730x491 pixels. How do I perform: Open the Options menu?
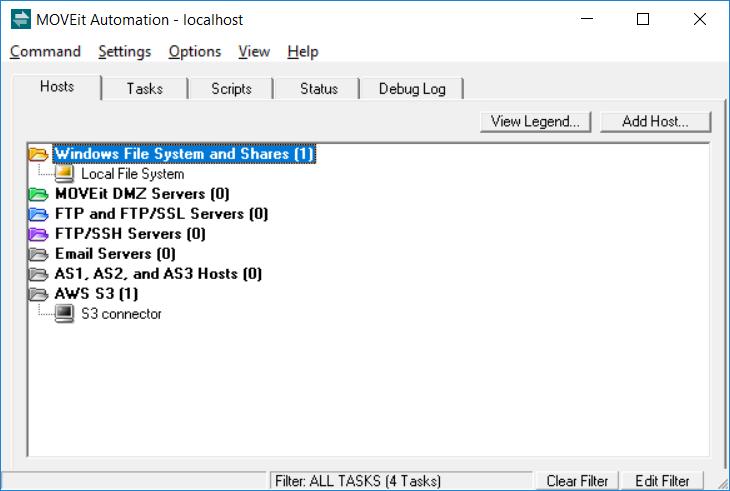tap(195, 51)
